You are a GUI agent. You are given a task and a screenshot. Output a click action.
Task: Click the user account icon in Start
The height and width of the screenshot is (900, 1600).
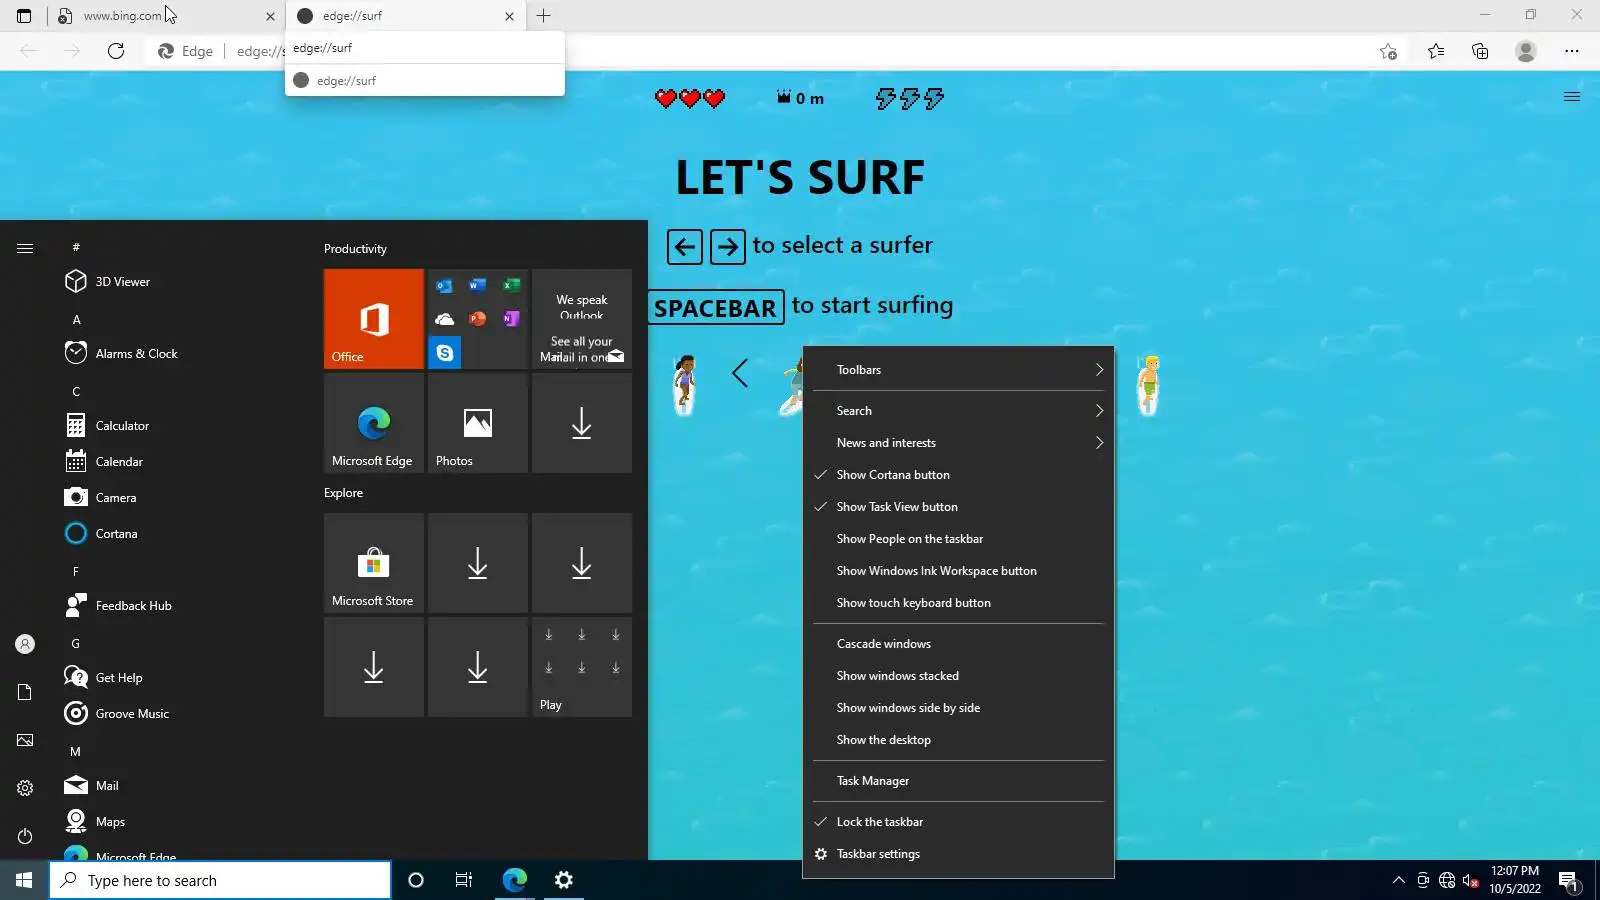coord(25,644)
